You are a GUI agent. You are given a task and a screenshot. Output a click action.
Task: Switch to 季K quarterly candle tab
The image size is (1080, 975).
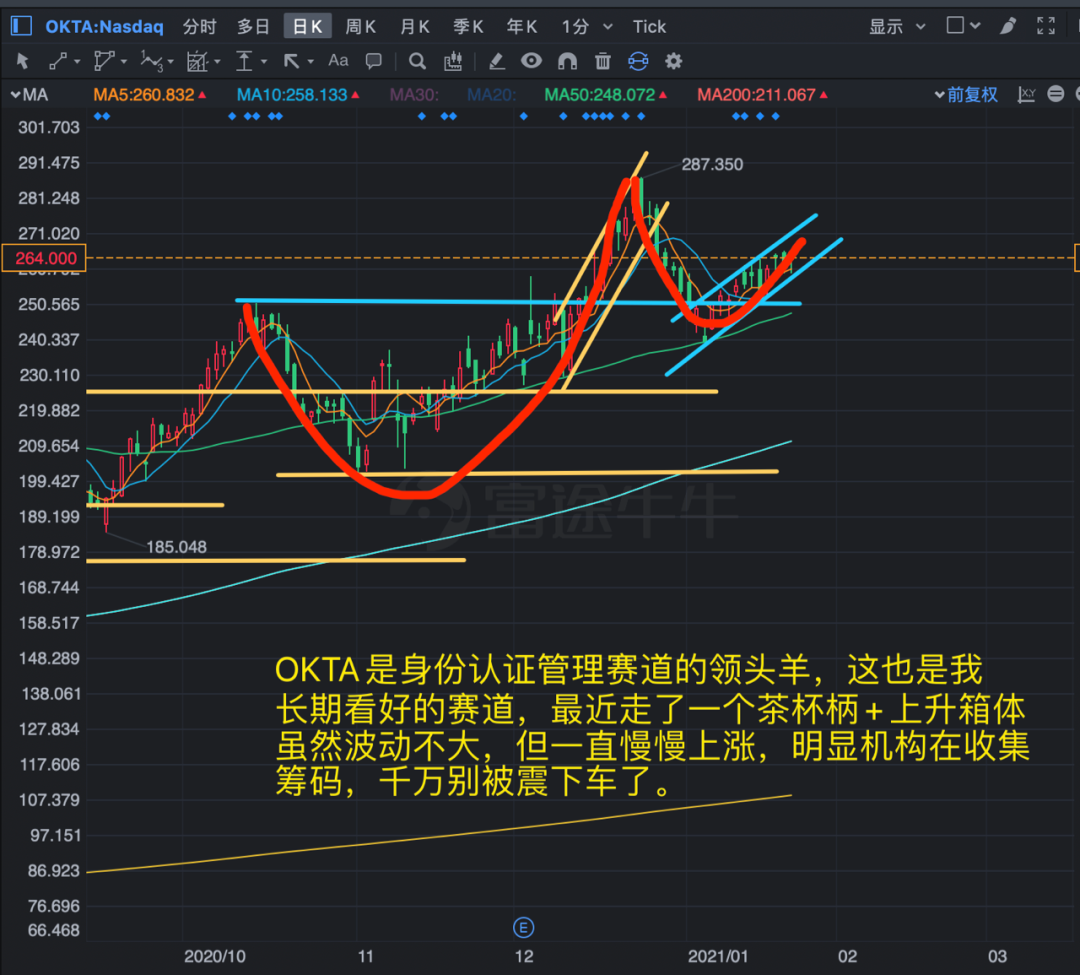pyautogui.click(x=468, y=27)
